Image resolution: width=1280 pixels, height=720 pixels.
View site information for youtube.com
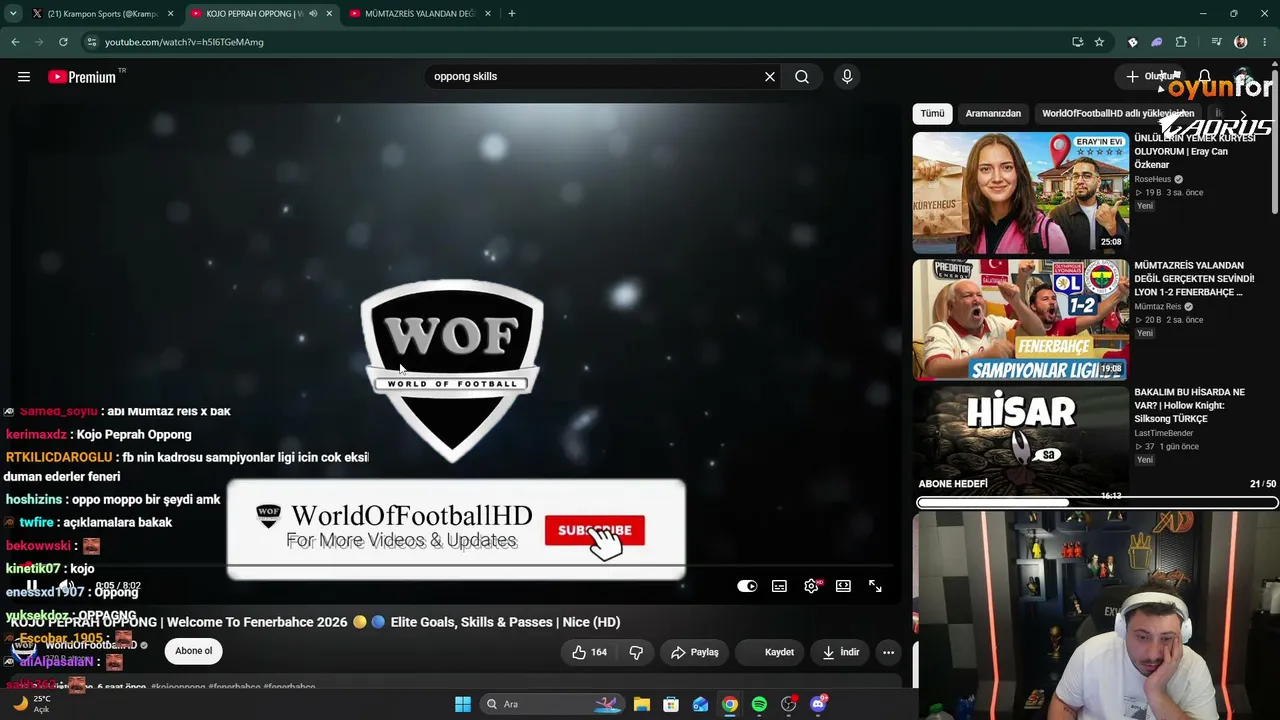91,42
